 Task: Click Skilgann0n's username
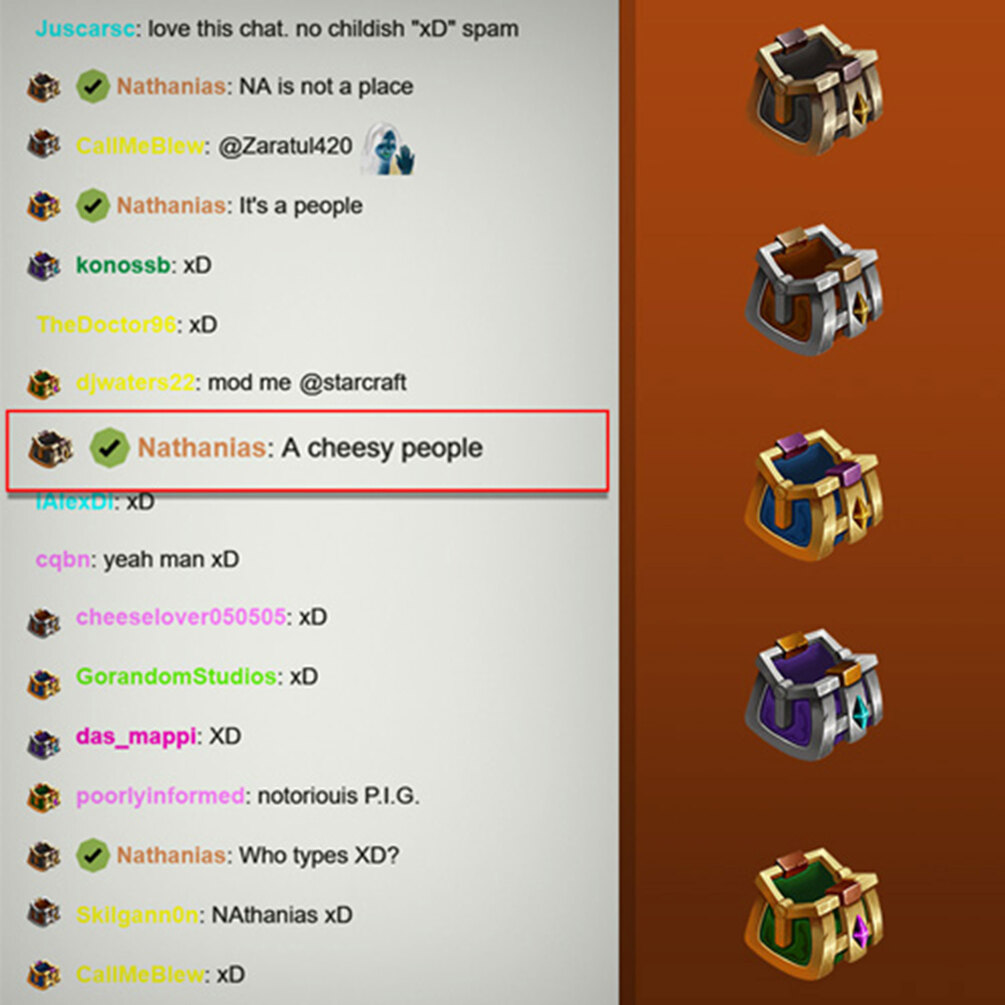pyautogui.click(x=137, y=915)
